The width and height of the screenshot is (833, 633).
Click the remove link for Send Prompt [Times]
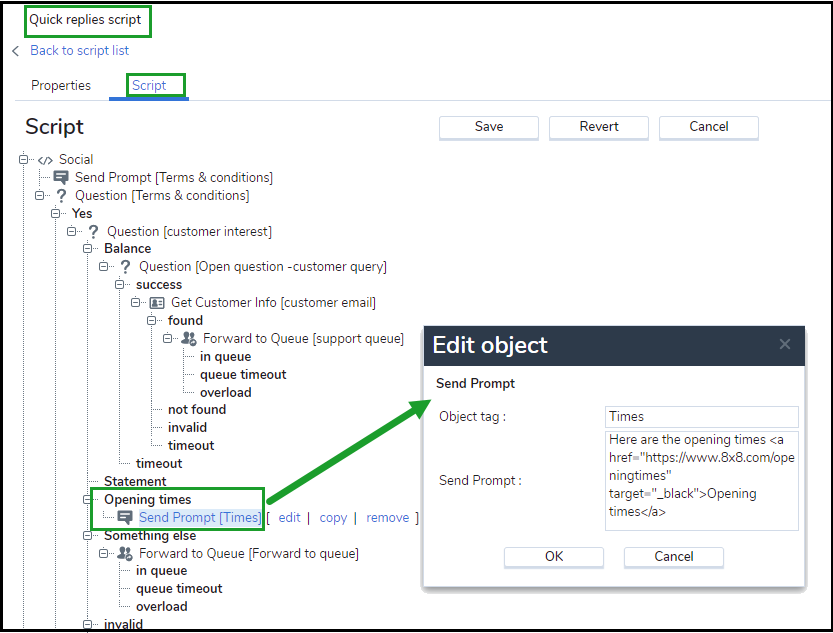[388, 518]
